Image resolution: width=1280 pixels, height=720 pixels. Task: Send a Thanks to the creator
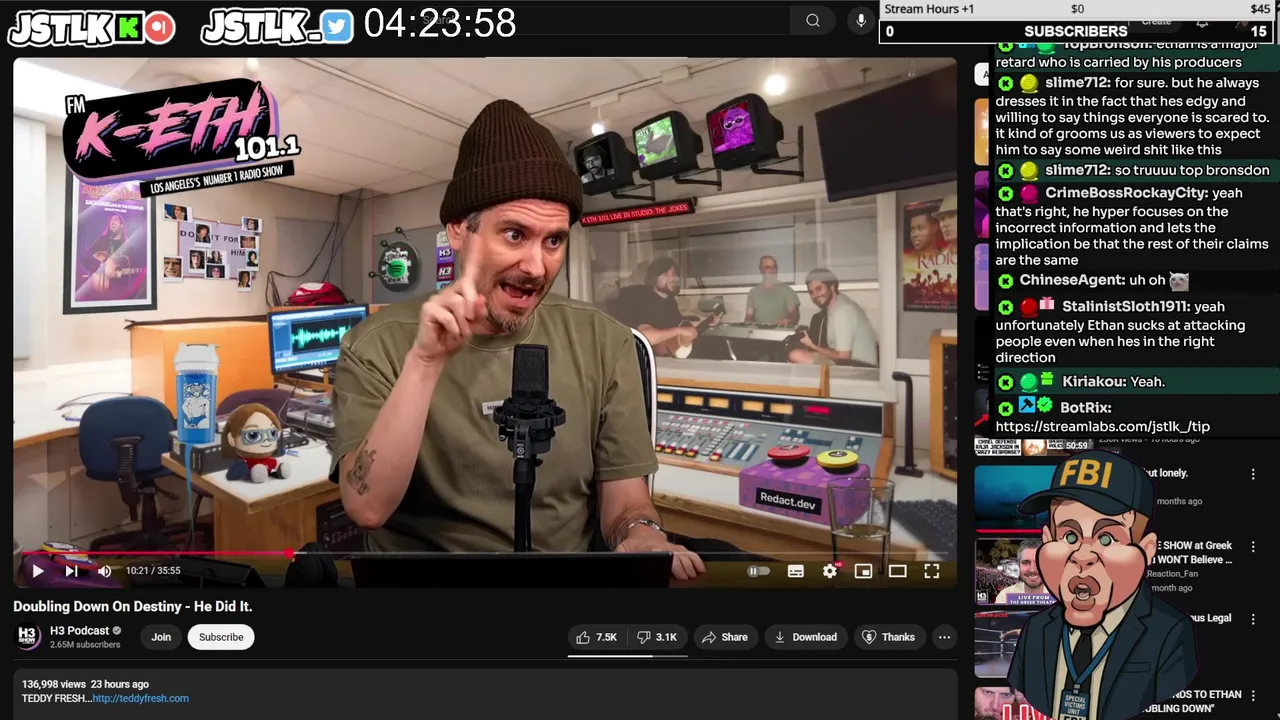click(x=888, y=637)
